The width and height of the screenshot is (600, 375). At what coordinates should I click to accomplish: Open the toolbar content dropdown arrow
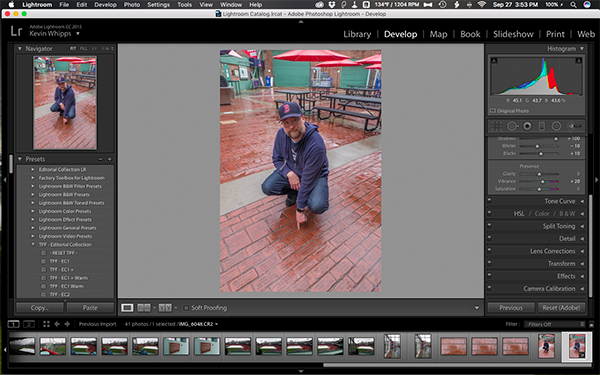476,308
